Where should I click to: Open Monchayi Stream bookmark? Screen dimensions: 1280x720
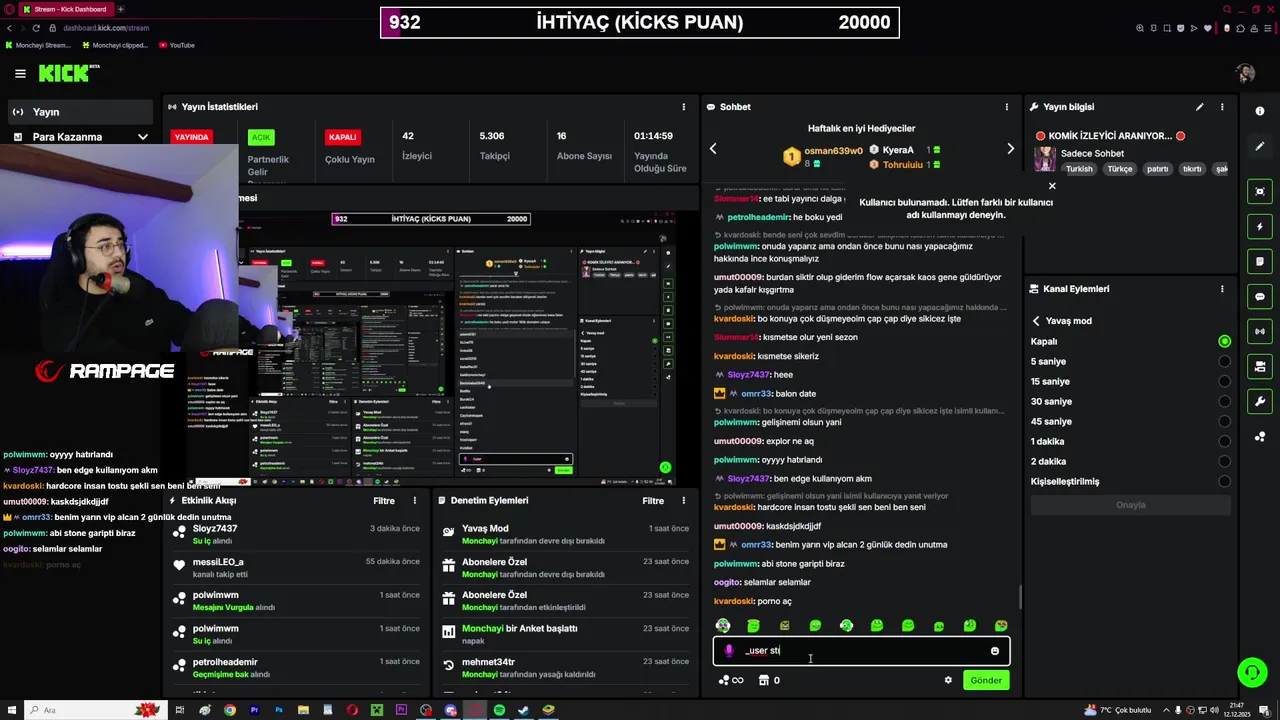point(38,45)
